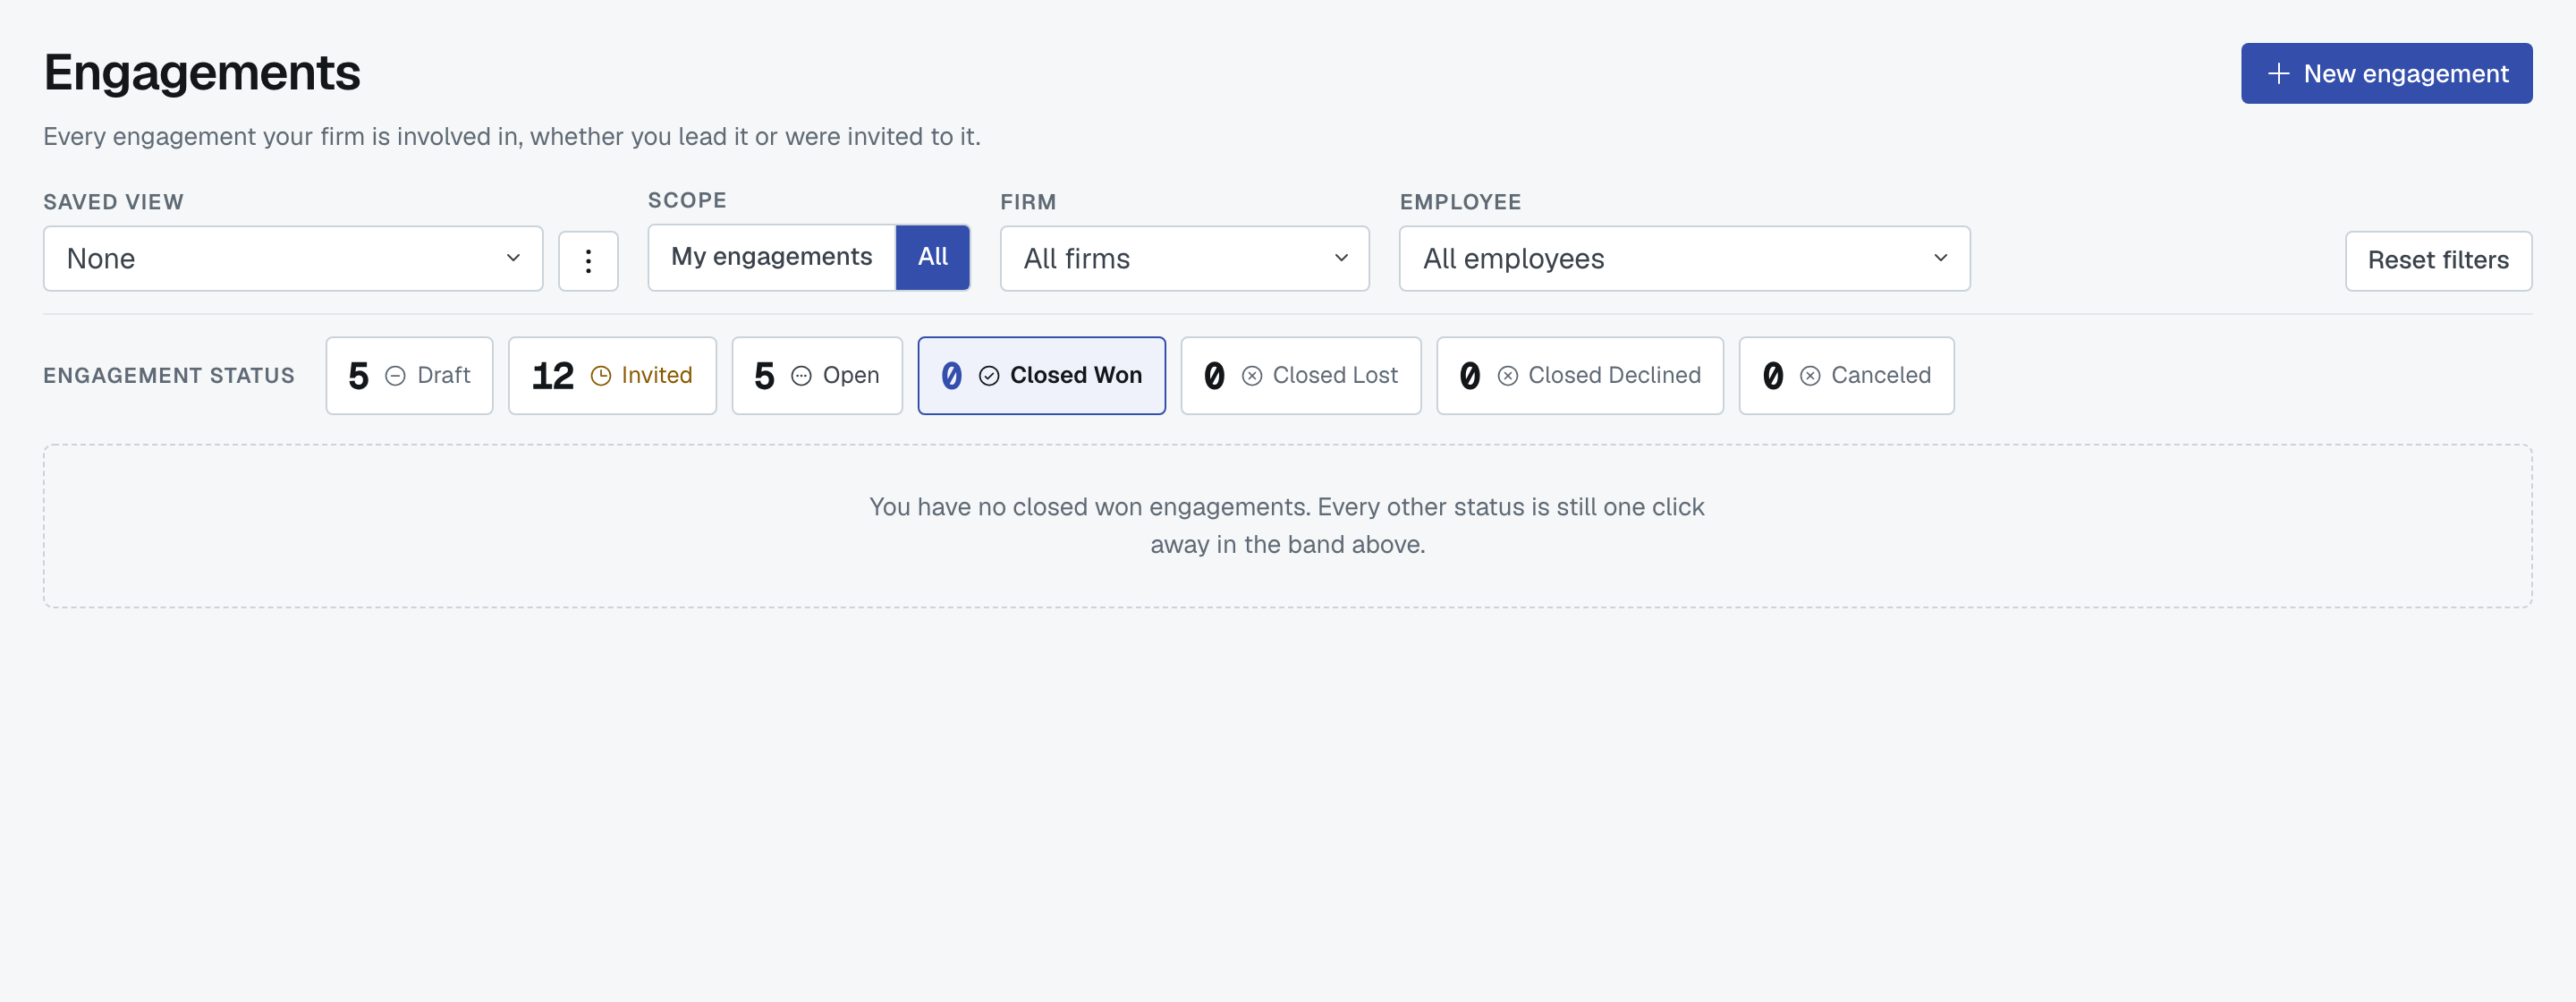The height and width of the screenshot is (1002, 2576).
Task: Switch scope to My engagements
Action: 771,257
